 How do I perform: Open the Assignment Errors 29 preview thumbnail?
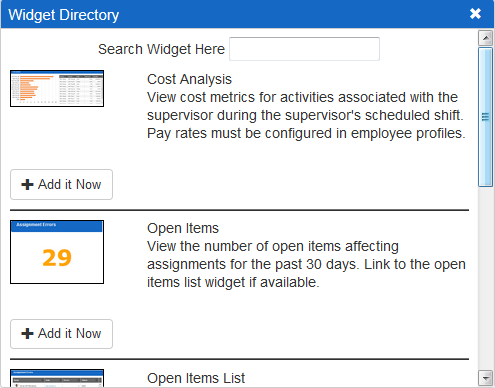pyautogui.click(x=57, y=252)
